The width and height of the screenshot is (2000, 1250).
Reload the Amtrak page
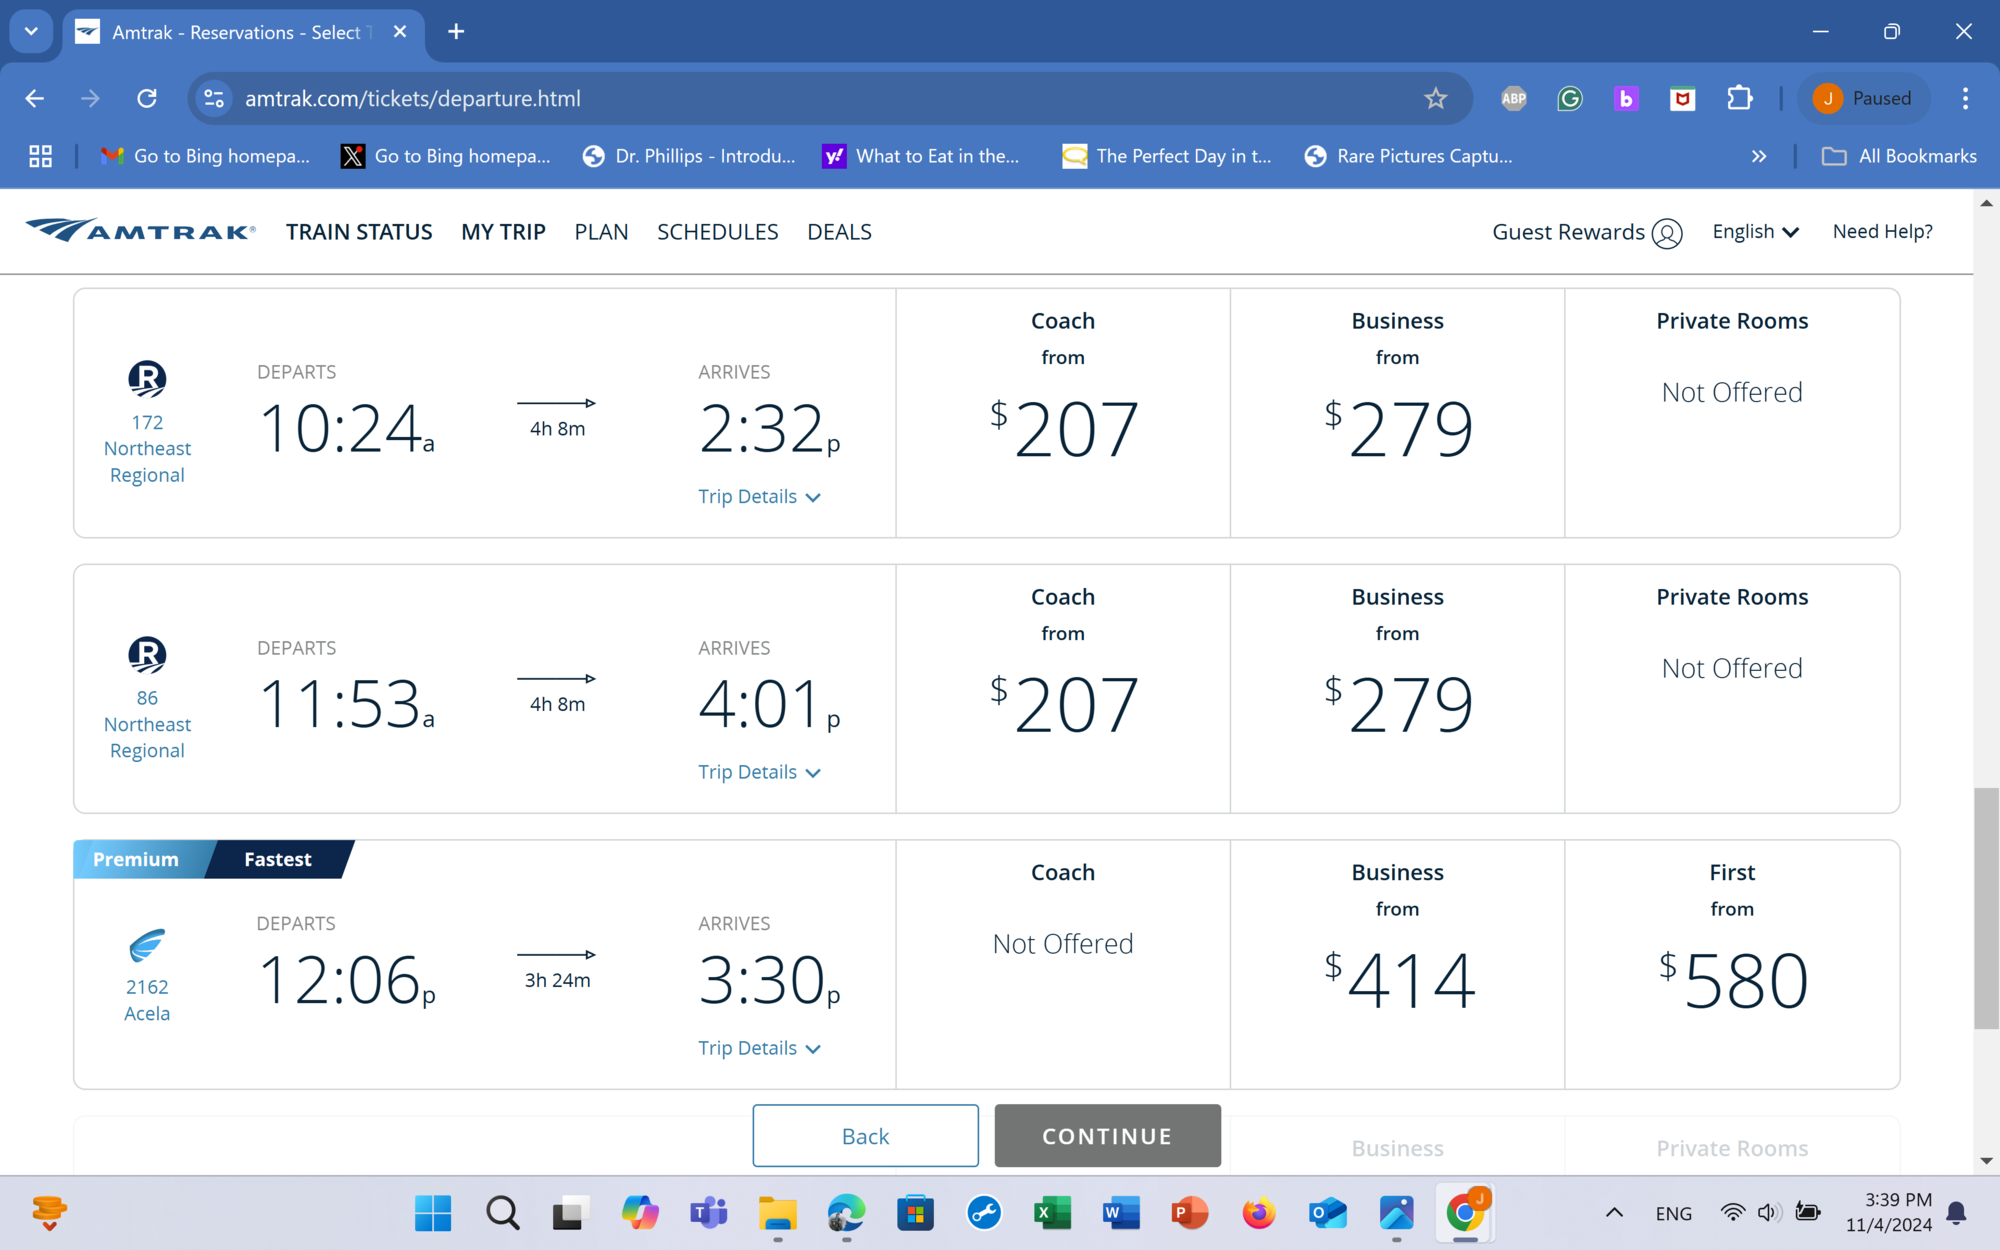tap(147, 98)
